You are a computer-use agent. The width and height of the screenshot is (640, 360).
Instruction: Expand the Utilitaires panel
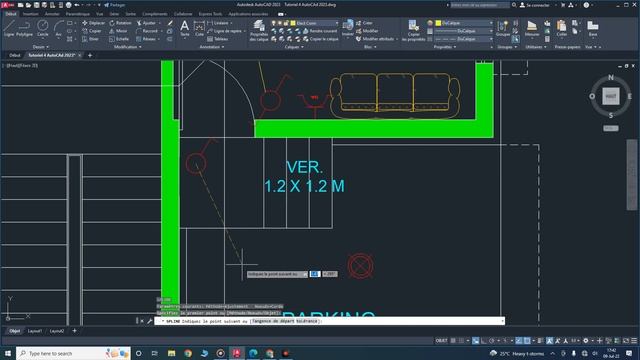click(536, 47)
